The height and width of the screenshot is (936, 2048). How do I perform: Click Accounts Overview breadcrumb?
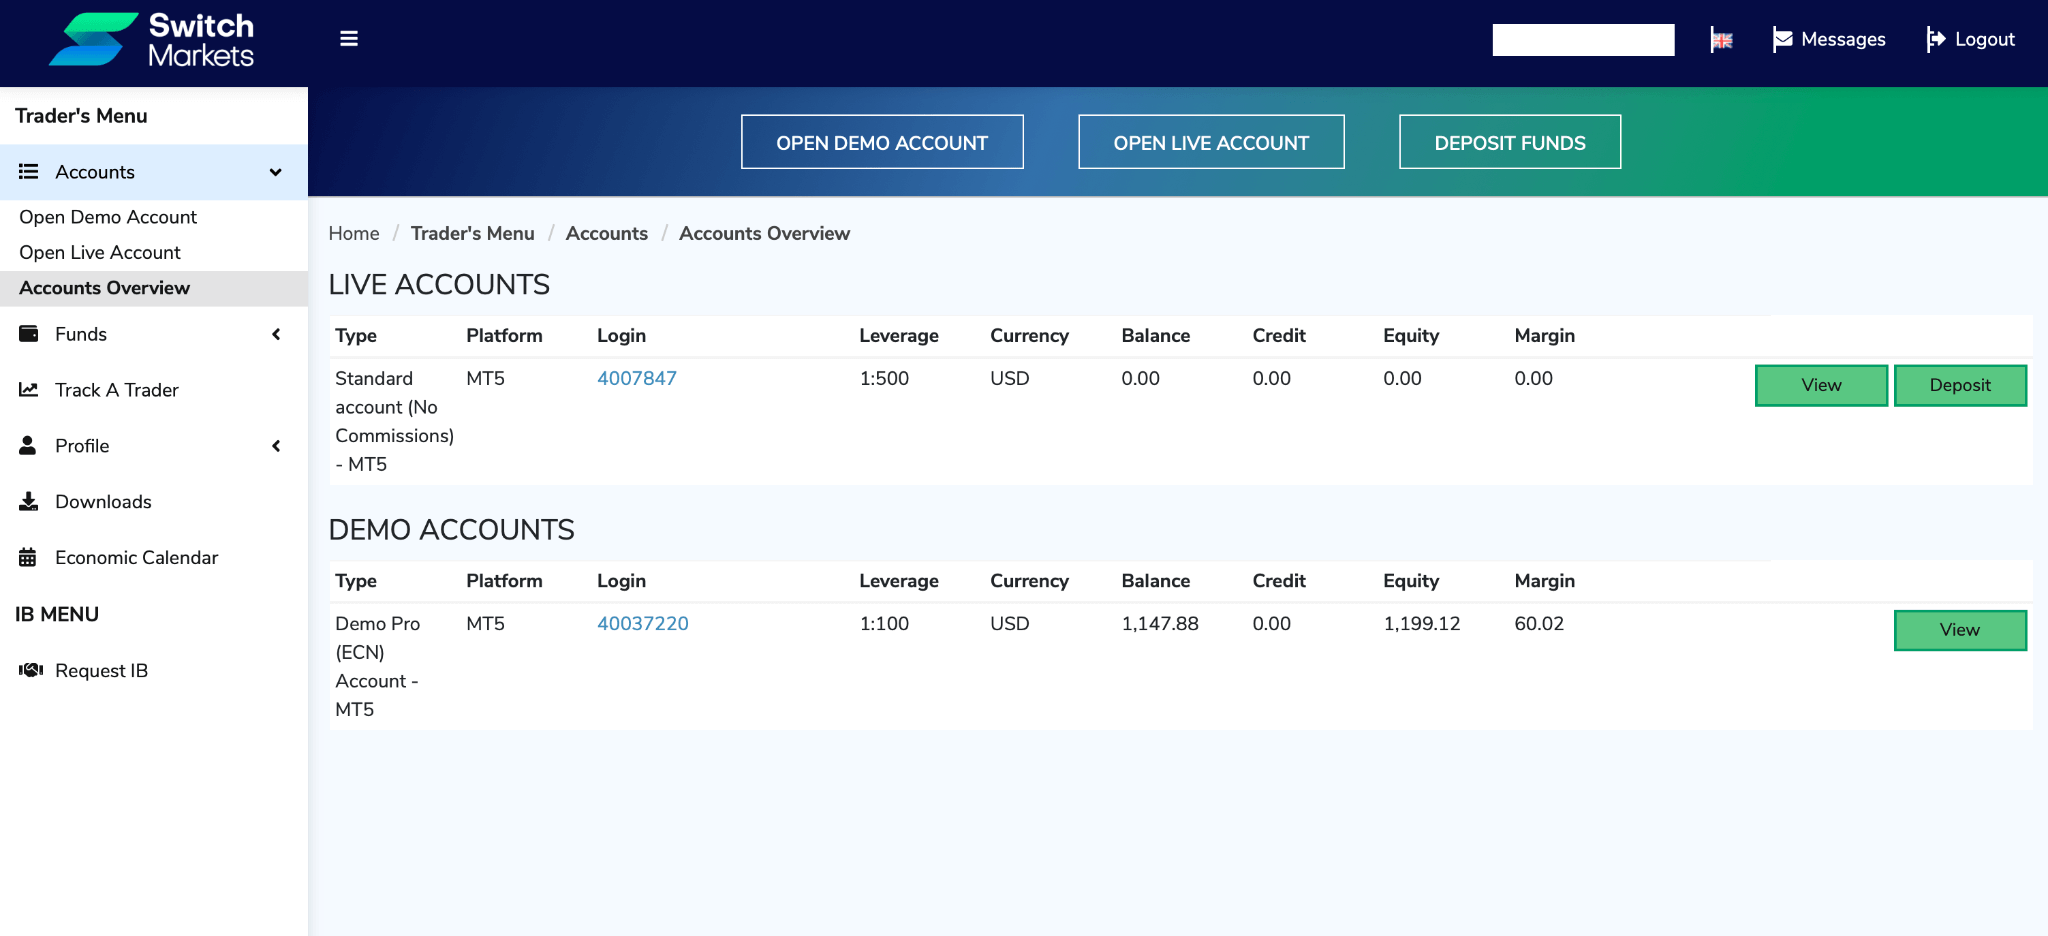[x=765, y=233]
